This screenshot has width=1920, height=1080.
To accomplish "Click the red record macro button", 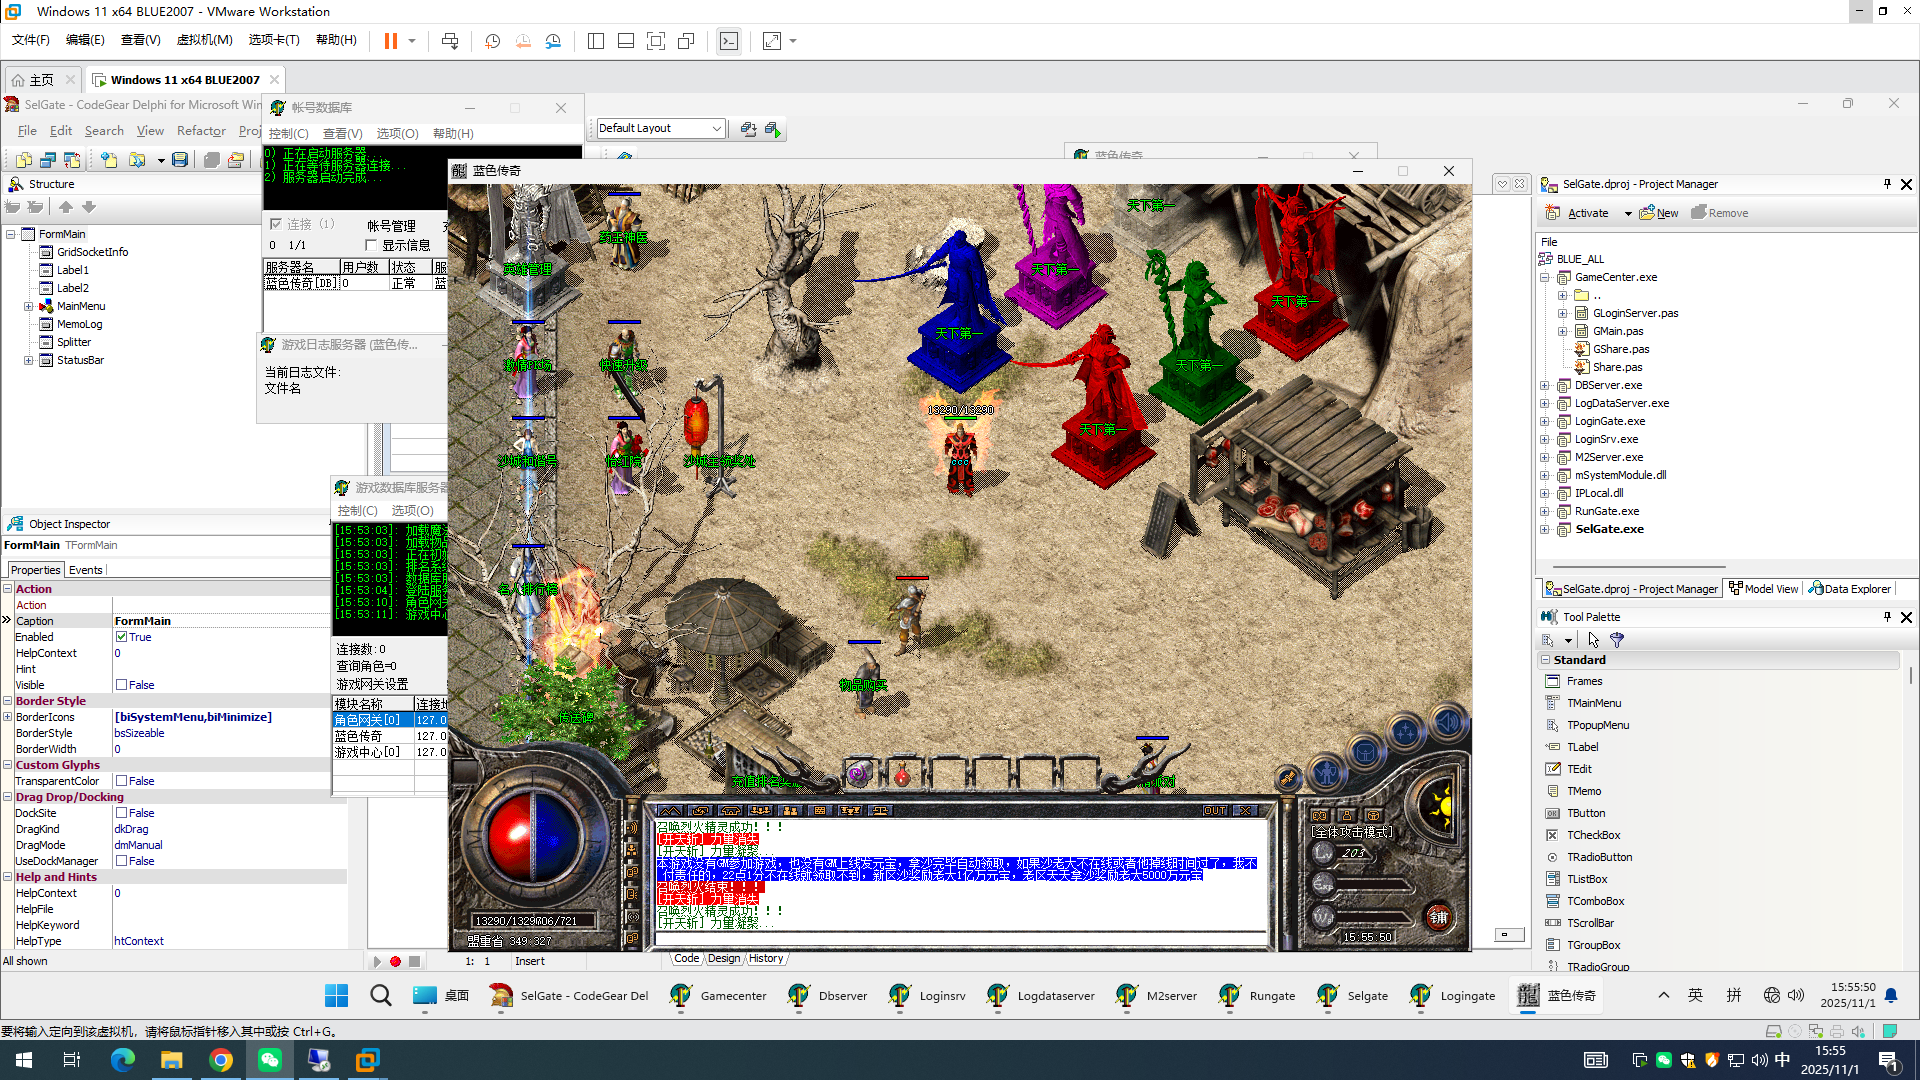I will pos(395,961).
